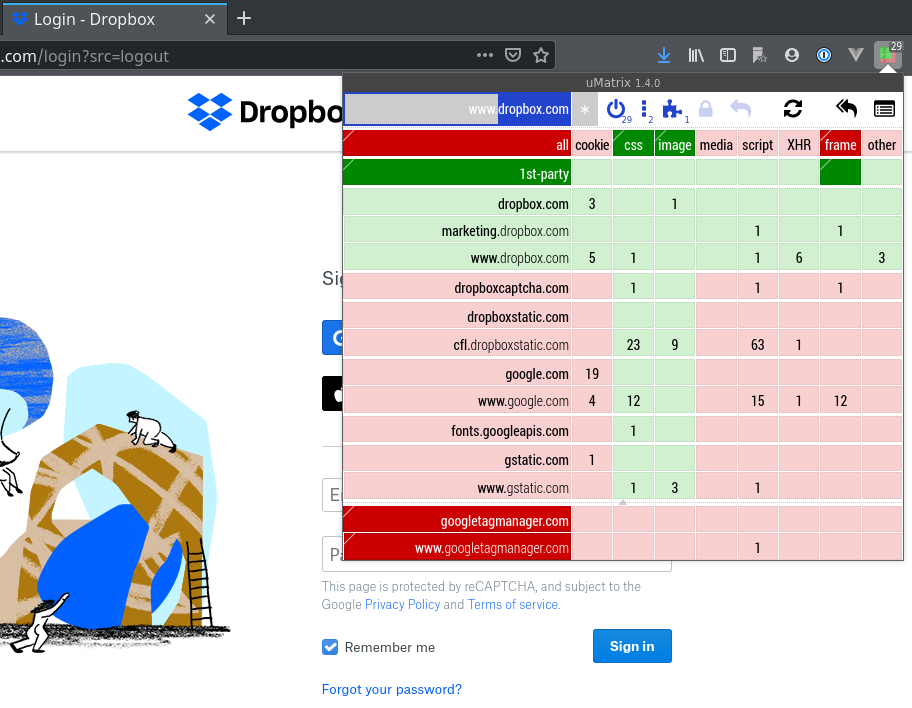Click the cfl.dropboxstatic.com row label
Screen dimensions: 912x708
pyautogui.click(x=457, y=344)
